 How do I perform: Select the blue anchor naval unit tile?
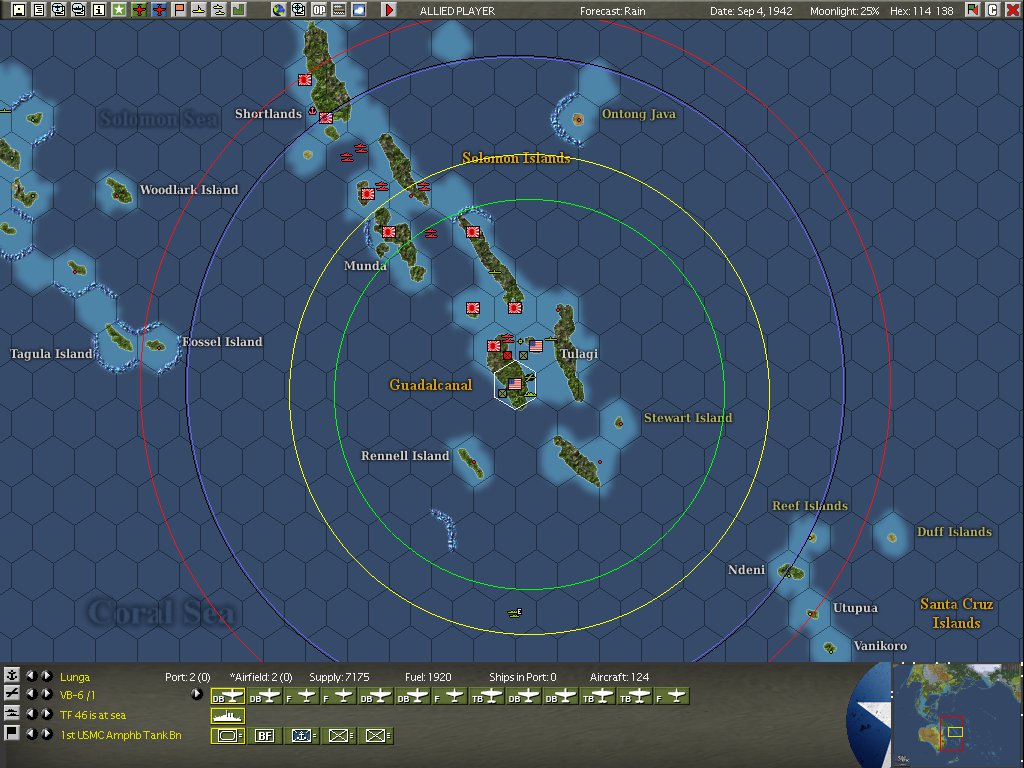(301, 735)
